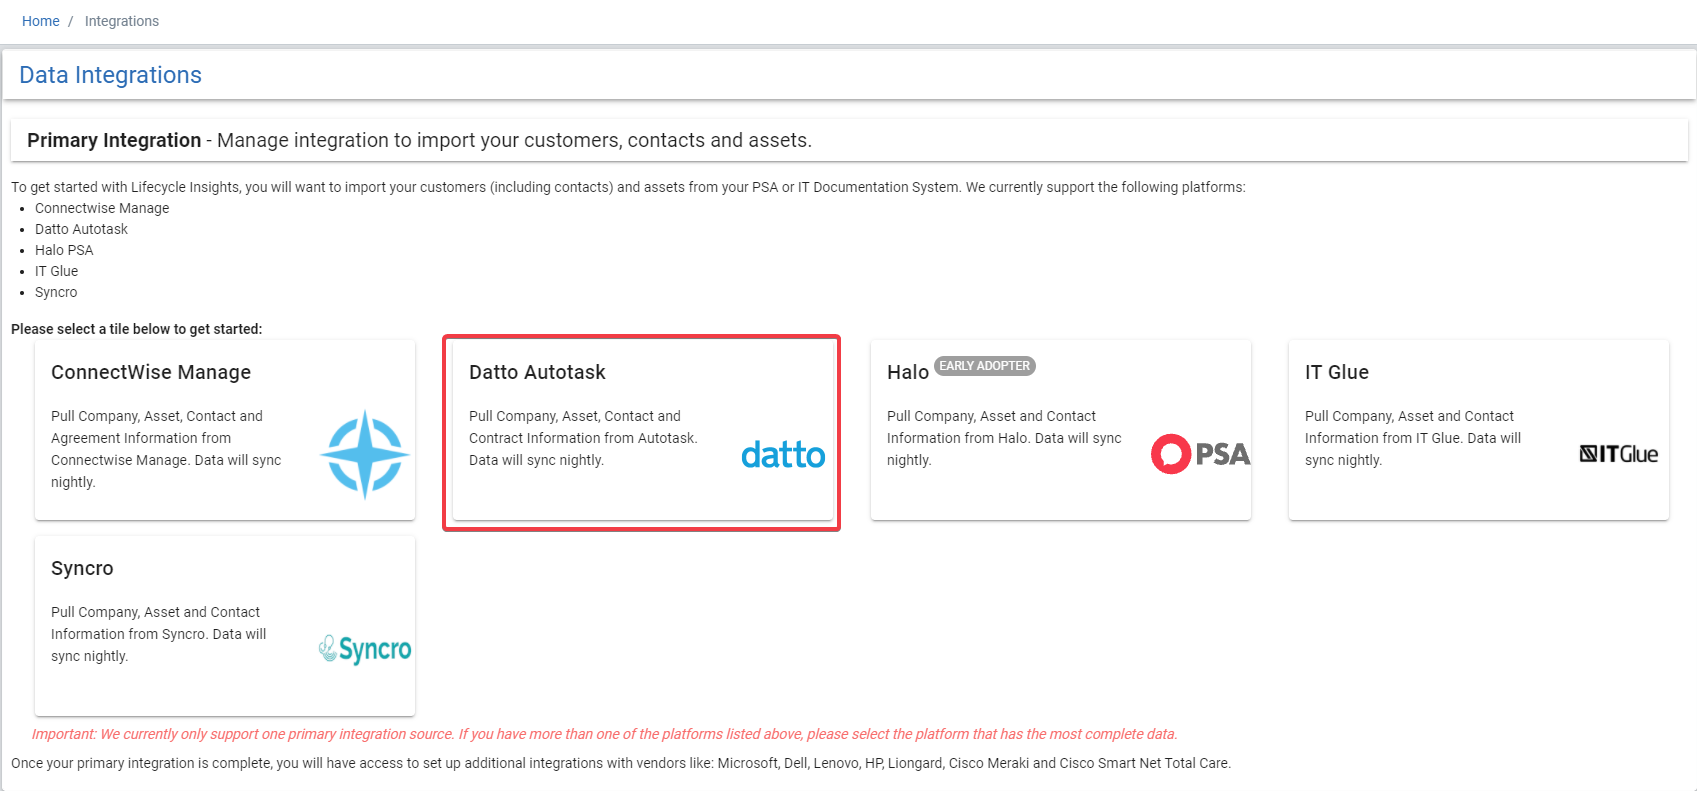The height and width of the screenshot is (791, 1697).
Task: Click the EARLY ADOPTER badge on Halo tile
Action: pos(985,366)
